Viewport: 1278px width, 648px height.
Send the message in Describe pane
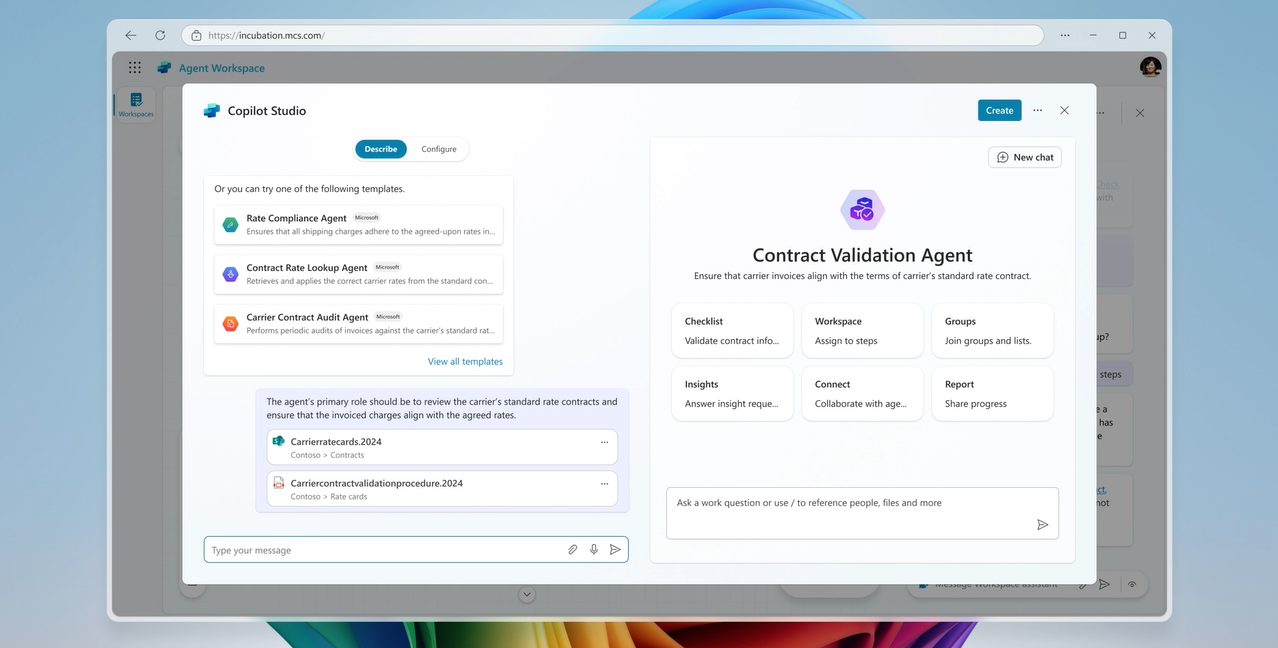(x=615, y=549)
